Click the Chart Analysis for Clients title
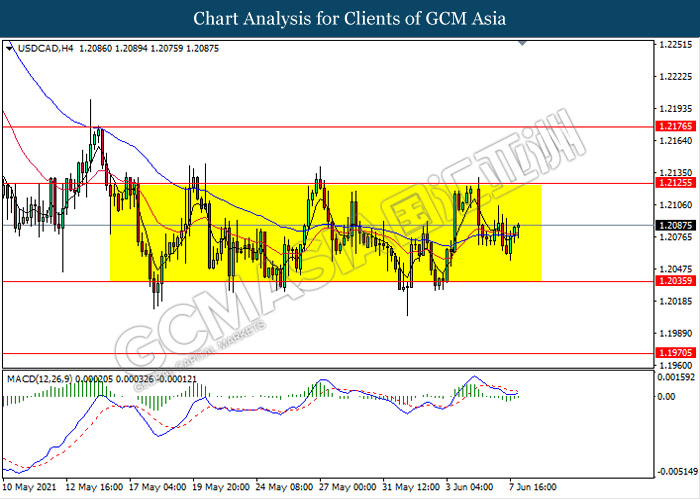 [350, 19]
